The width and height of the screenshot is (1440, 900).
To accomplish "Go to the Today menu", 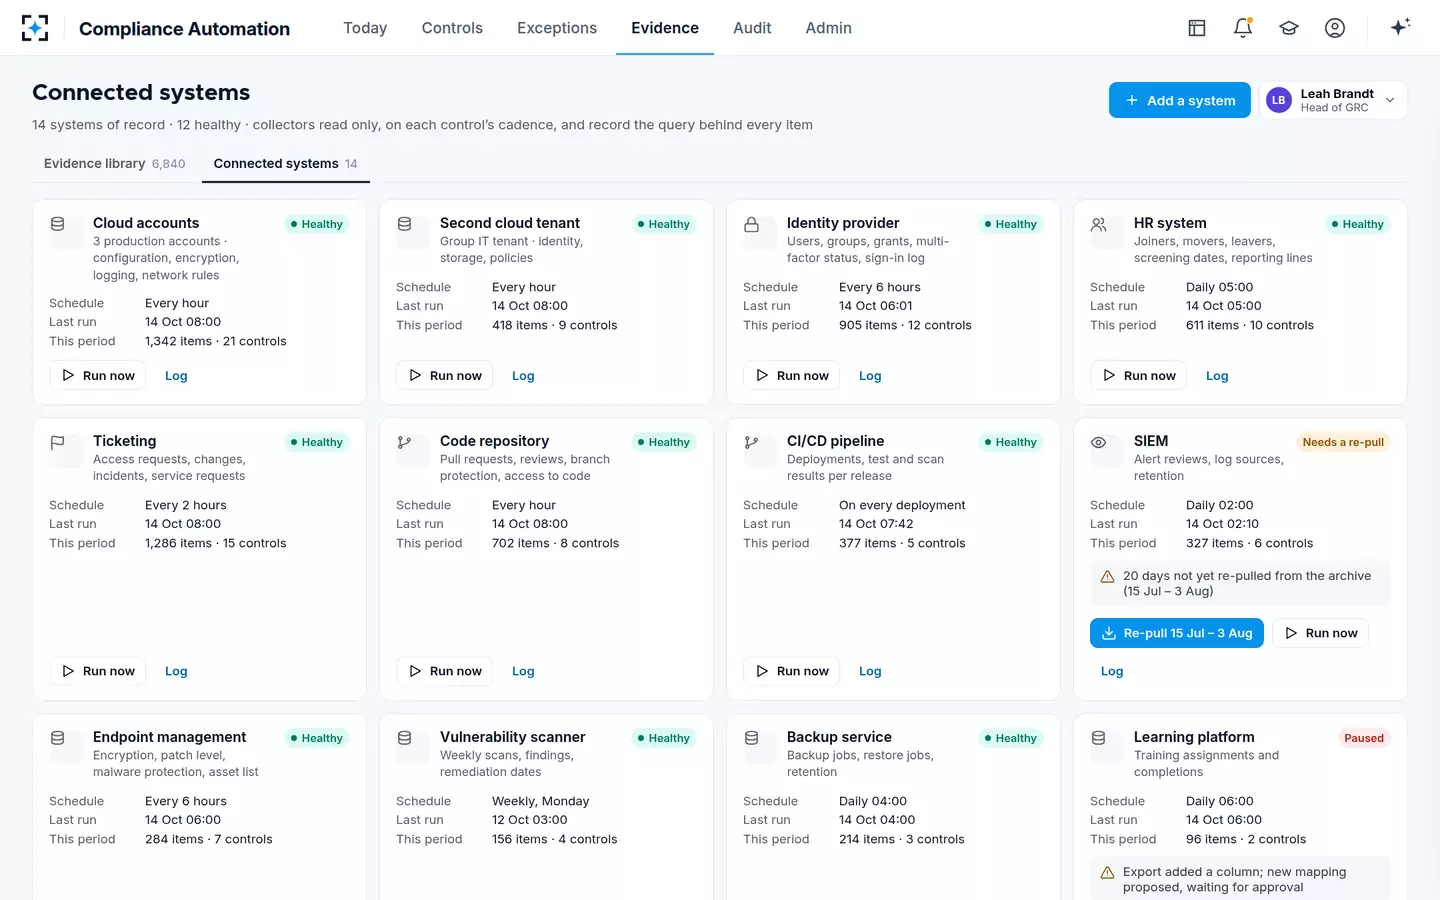I will point(365,28).
